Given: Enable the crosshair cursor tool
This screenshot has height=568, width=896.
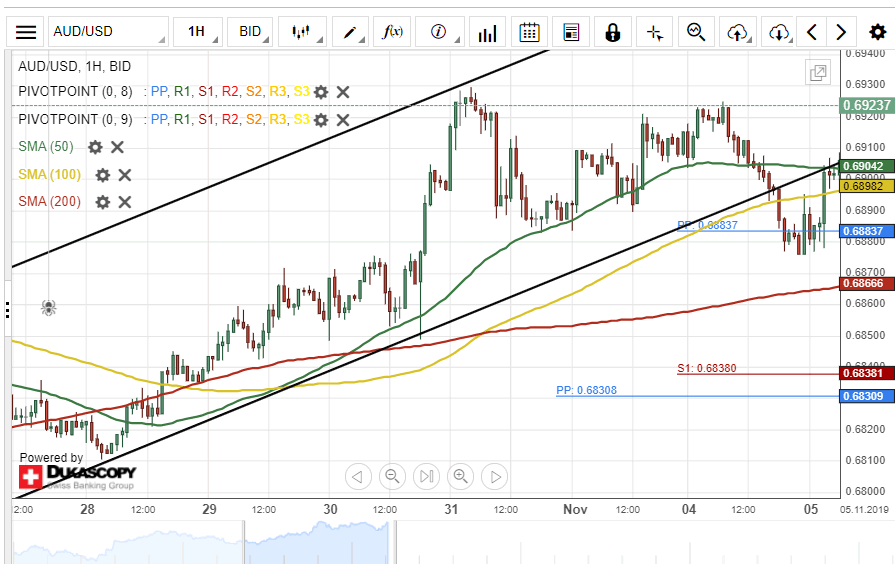Looking at the screenshot, I should coord(655,32).
